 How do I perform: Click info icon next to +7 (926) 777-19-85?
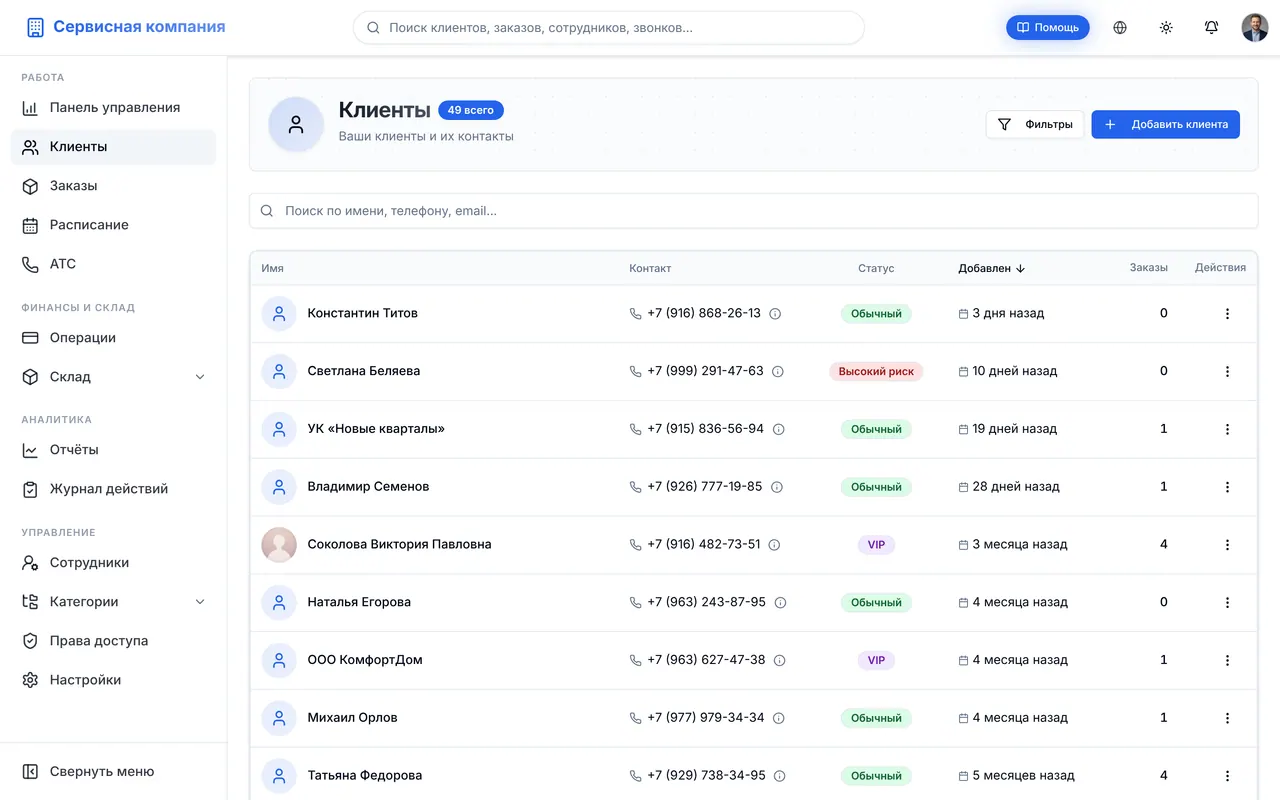click(777, 487)
